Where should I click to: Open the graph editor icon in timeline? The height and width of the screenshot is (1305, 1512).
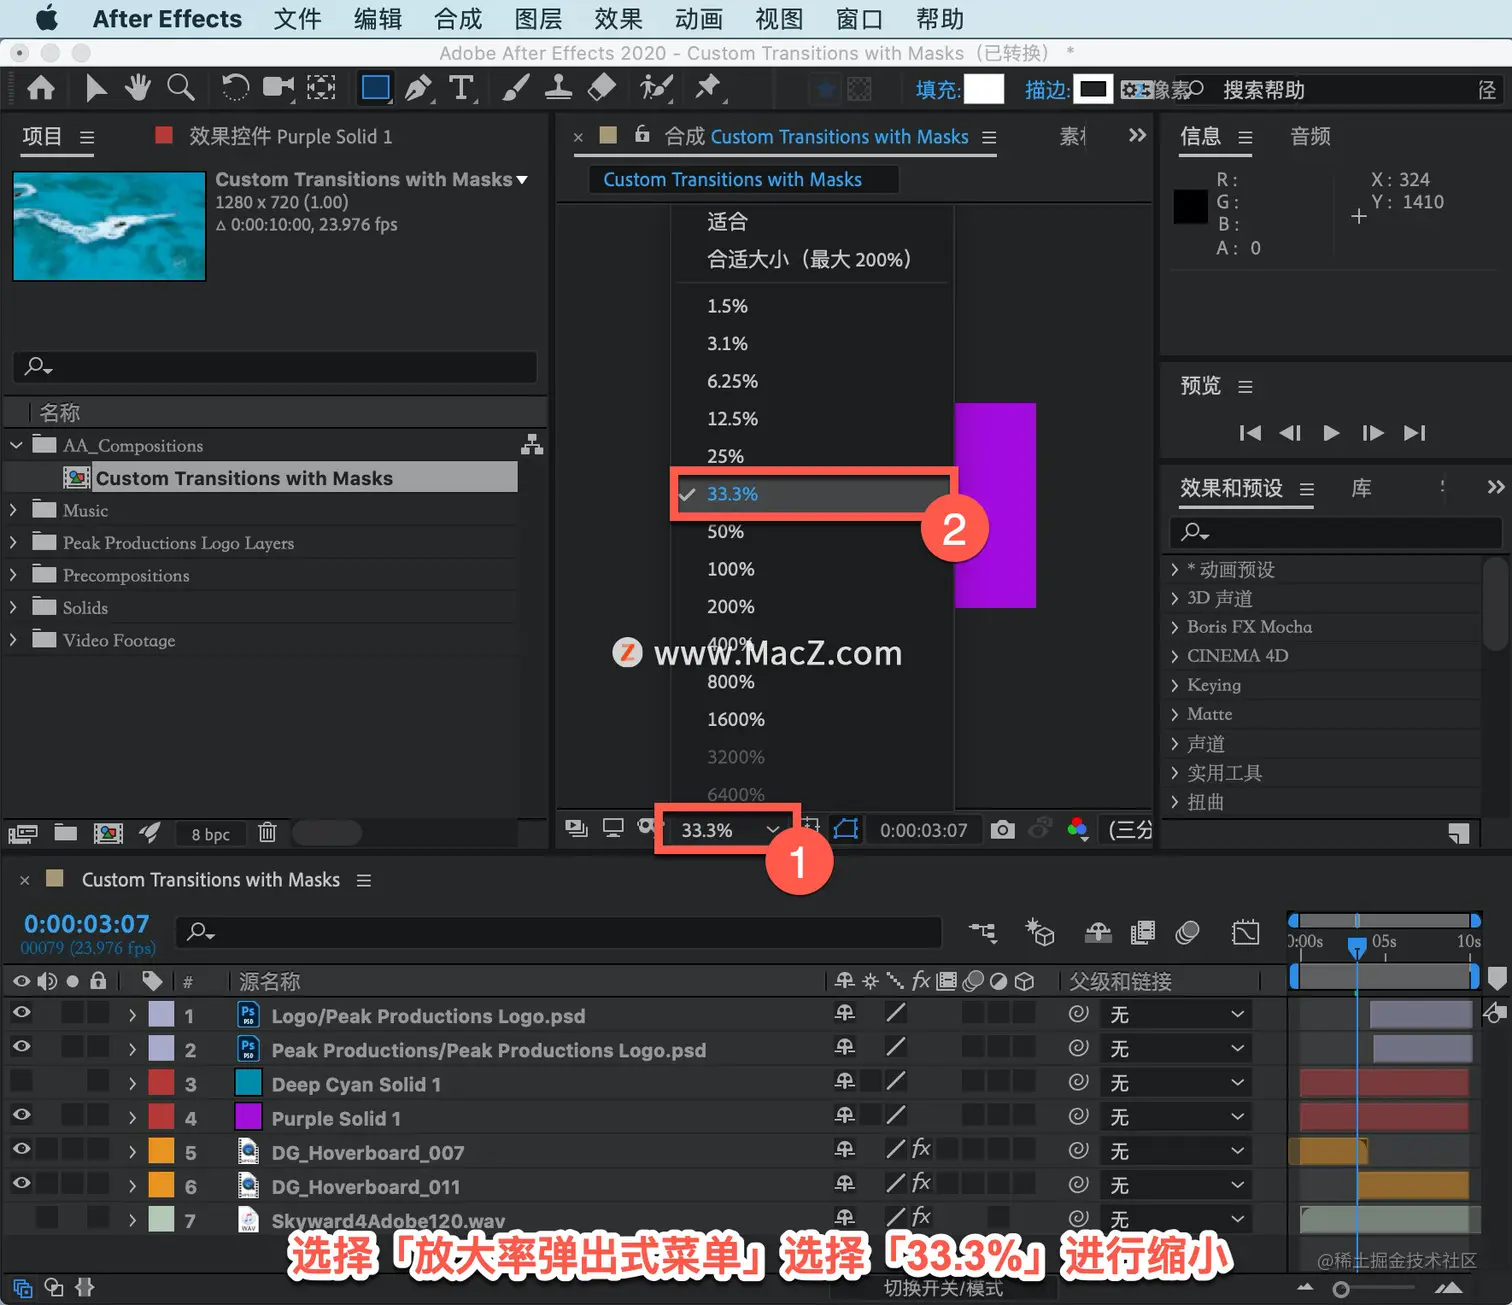pos(1246,932)
